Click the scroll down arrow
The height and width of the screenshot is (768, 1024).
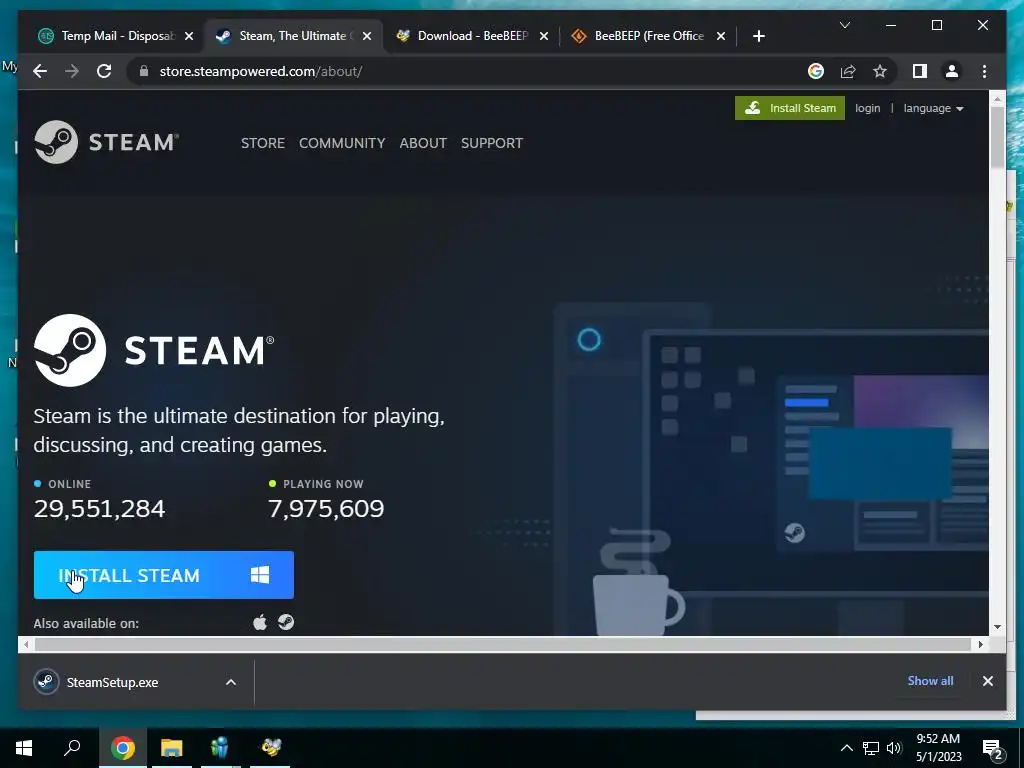(997, 627)
